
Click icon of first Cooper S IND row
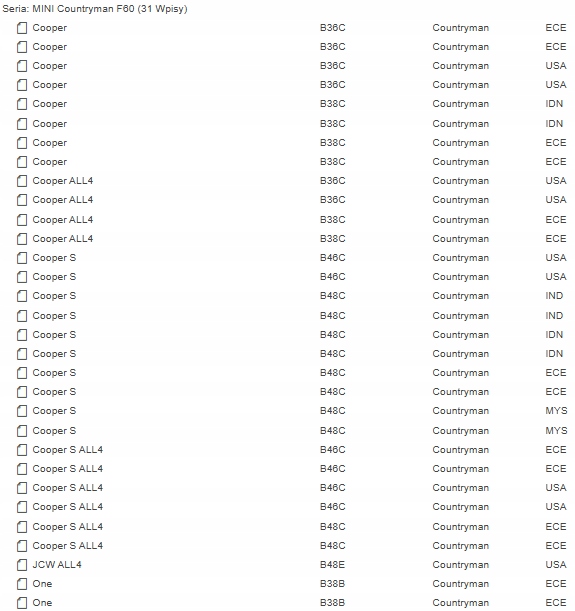22,296
